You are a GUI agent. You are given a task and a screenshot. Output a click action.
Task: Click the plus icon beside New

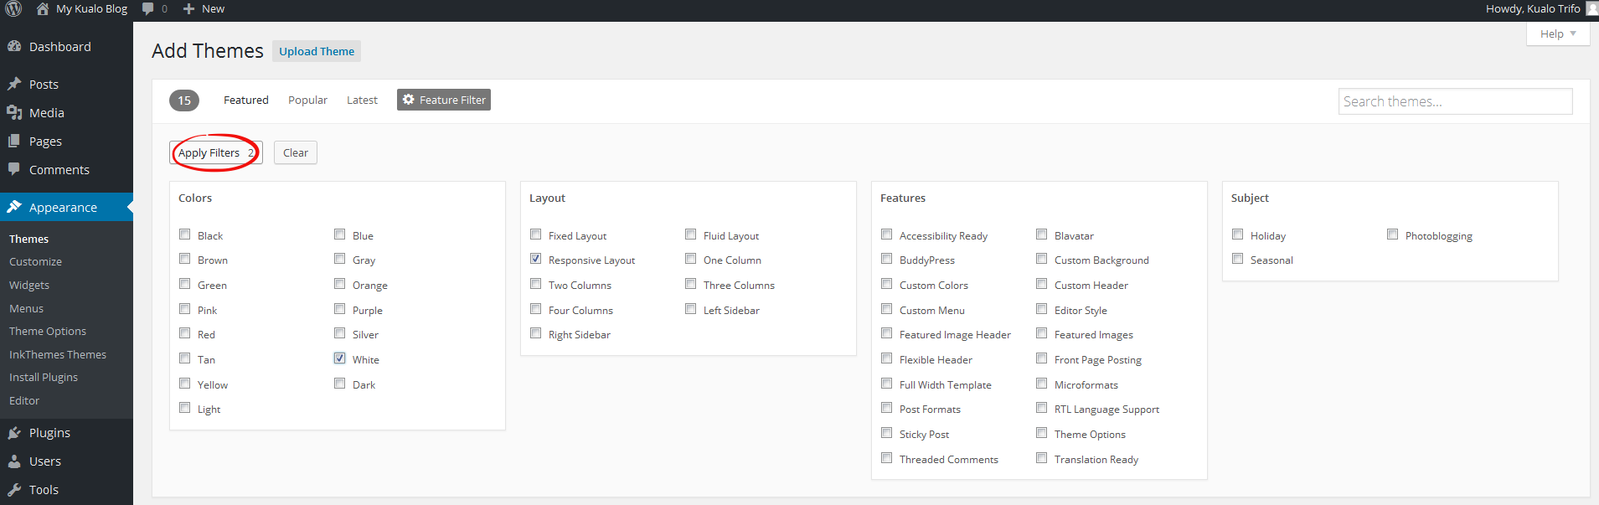[x=188, y=8]
